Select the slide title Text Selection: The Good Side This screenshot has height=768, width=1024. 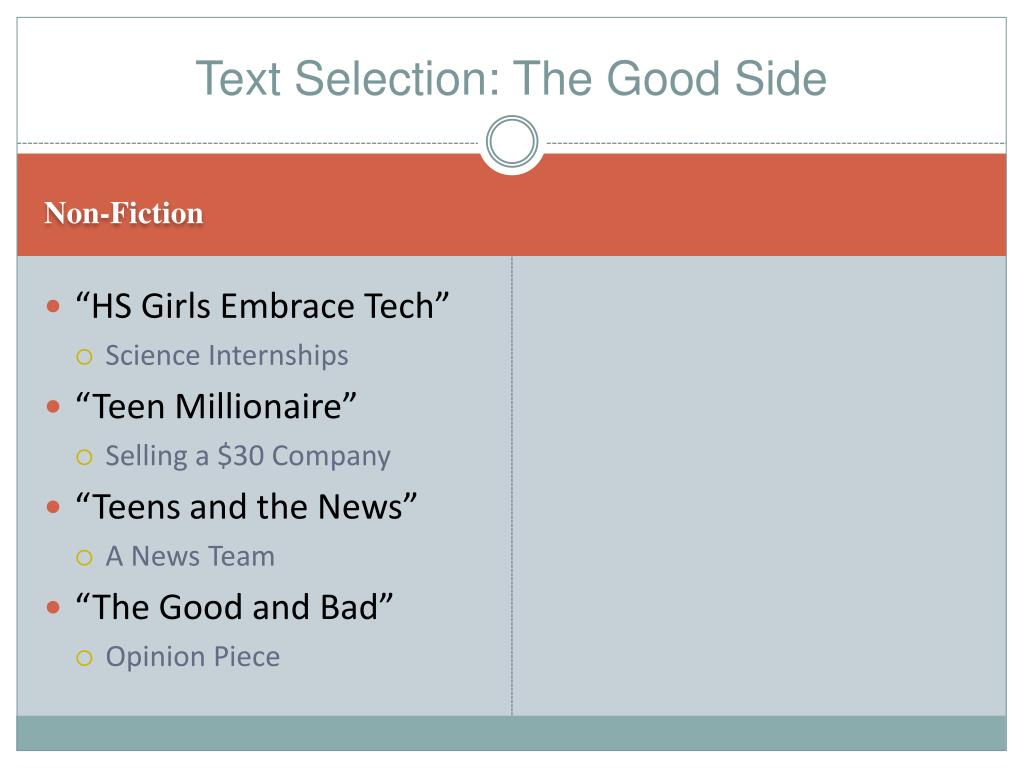[x=511, y=78]
